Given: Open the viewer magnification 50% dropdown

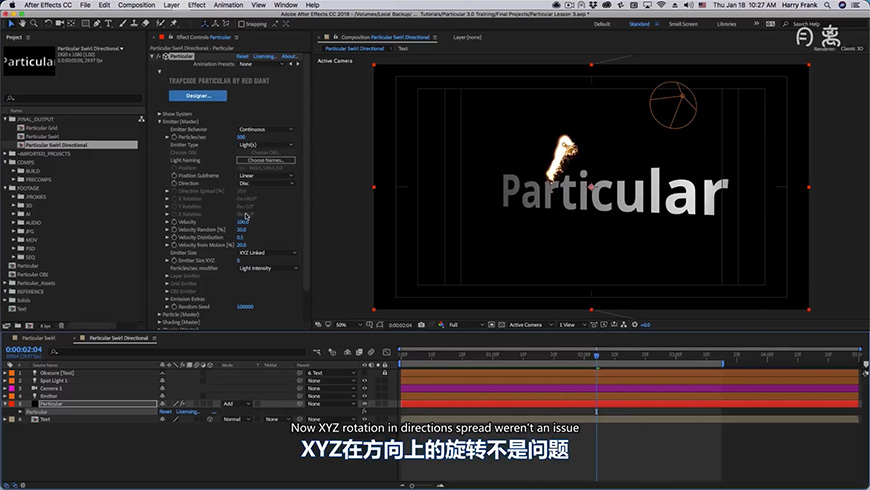Looking at the screenshot, I should (x=348, y=325).
